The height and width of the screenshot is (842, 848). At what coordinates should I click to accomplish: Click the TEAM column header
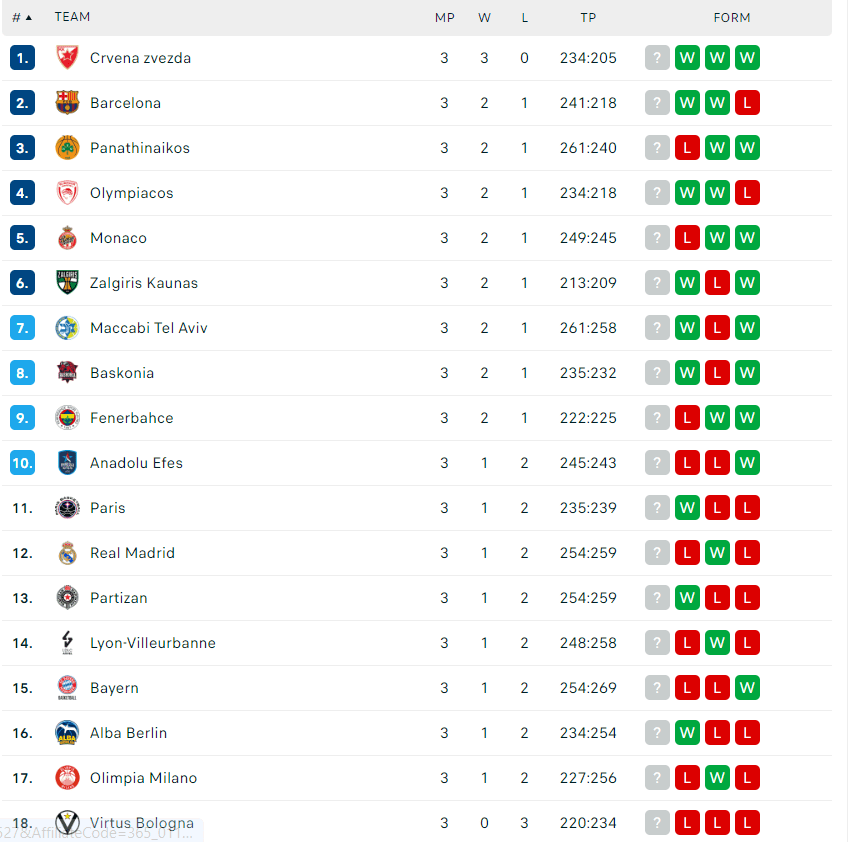[72, 17]
